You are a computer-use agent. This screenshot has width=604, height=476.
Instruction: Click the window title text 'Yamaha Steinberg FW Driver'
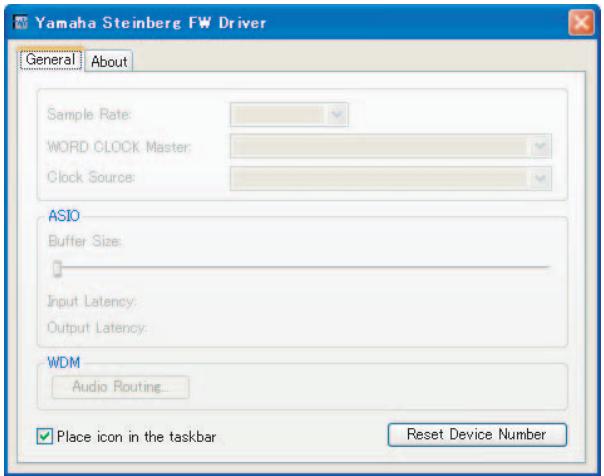tap(151, 23)
